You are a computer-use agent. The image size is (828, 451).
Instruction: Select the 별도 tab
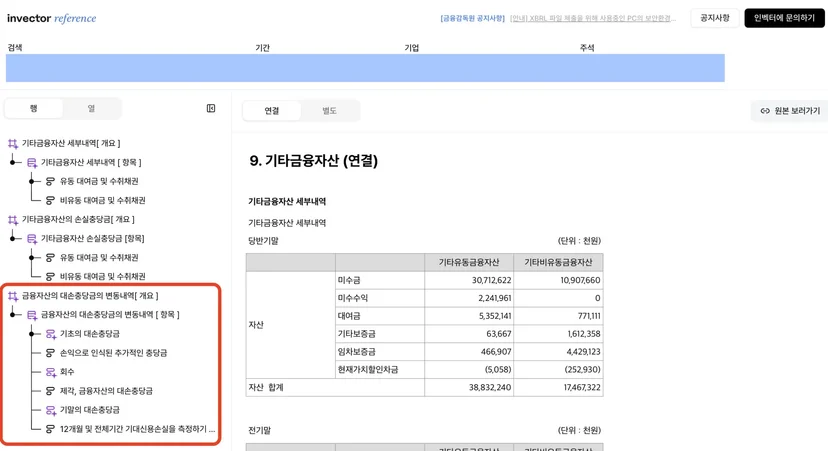point(330,111)
